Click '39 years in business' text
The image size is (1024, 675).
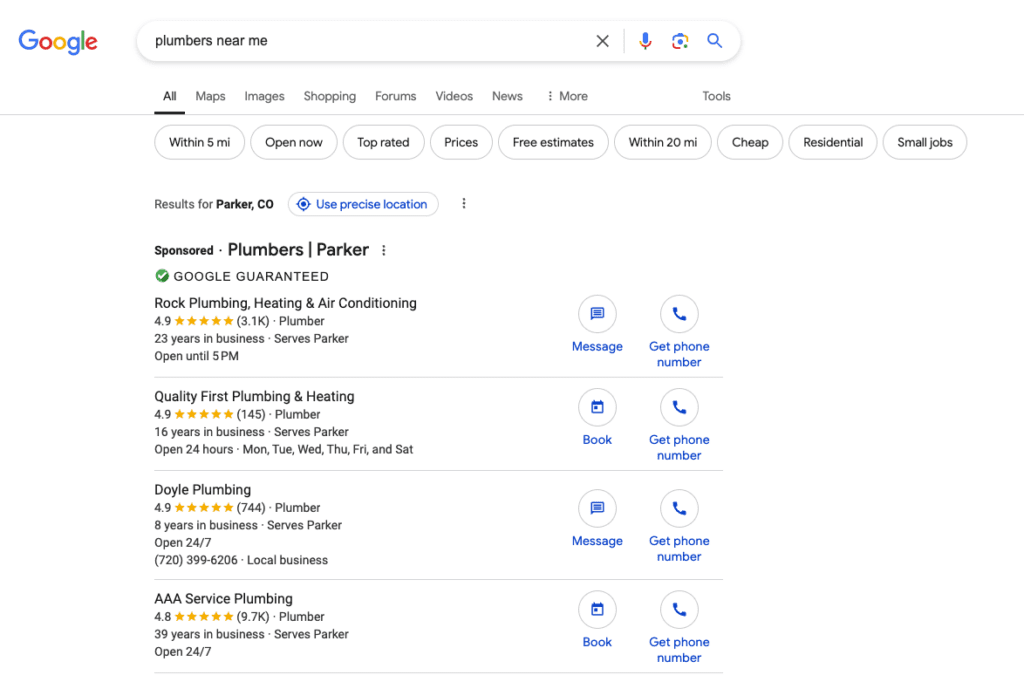pyautogui.click(x=209, y=635)
